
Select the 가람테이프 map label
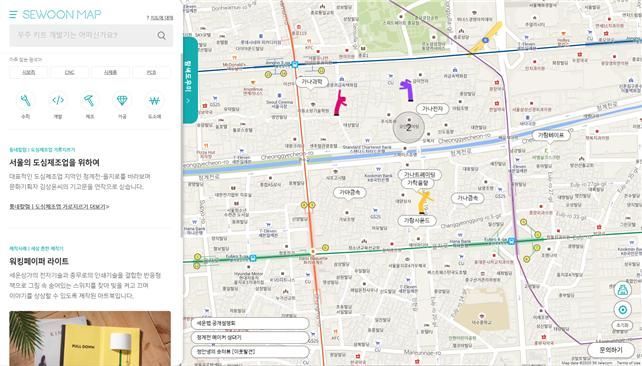click(x=551, y=135)
